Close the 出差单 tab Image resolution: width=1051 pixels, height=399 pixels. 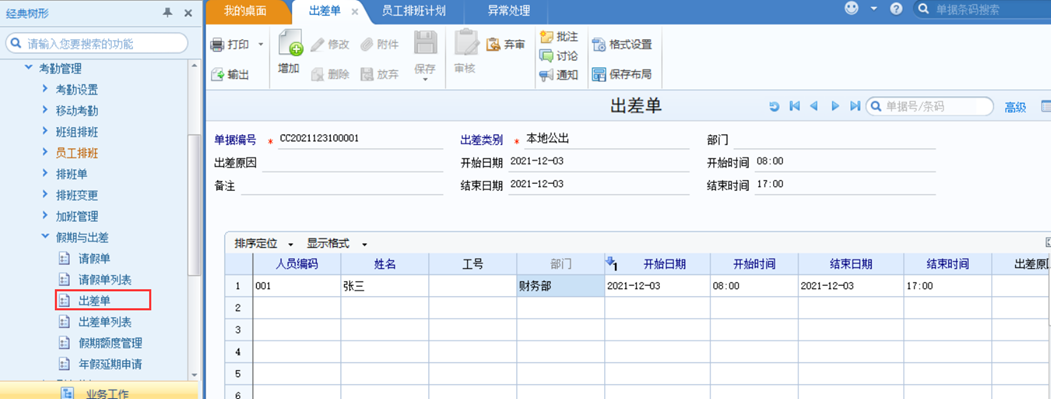[355, 11]
